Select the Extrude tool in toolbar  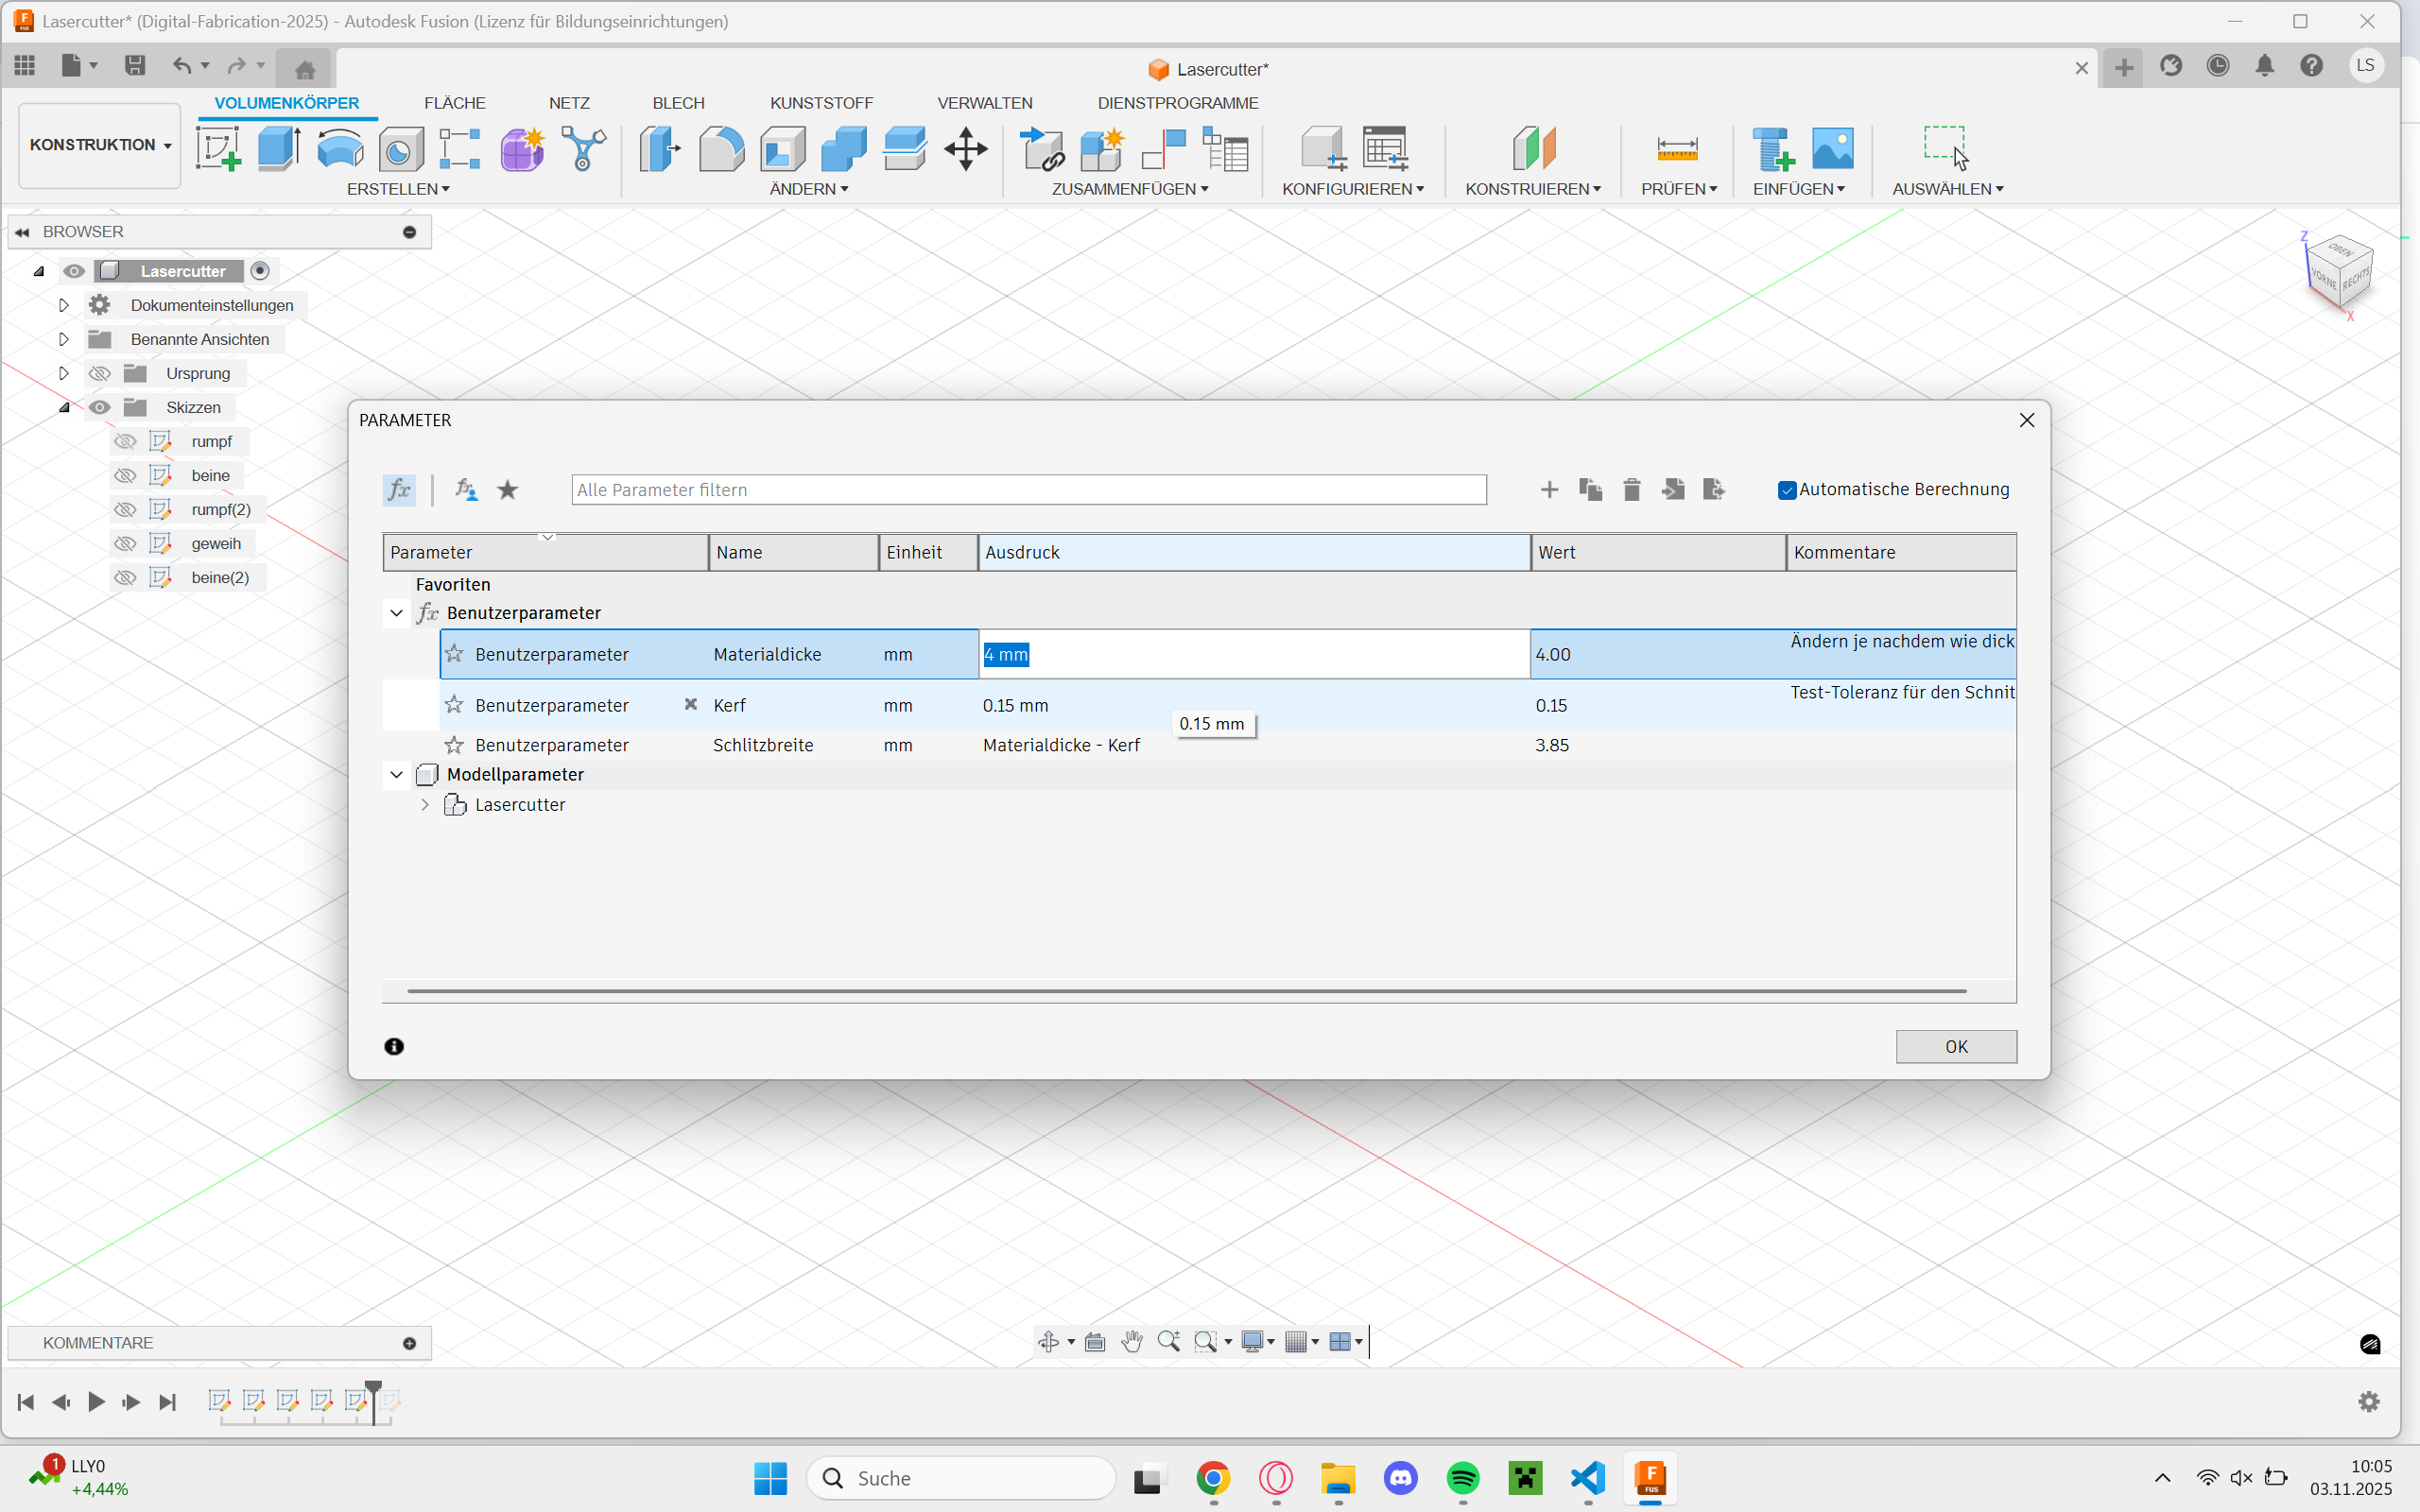[279, 149]
